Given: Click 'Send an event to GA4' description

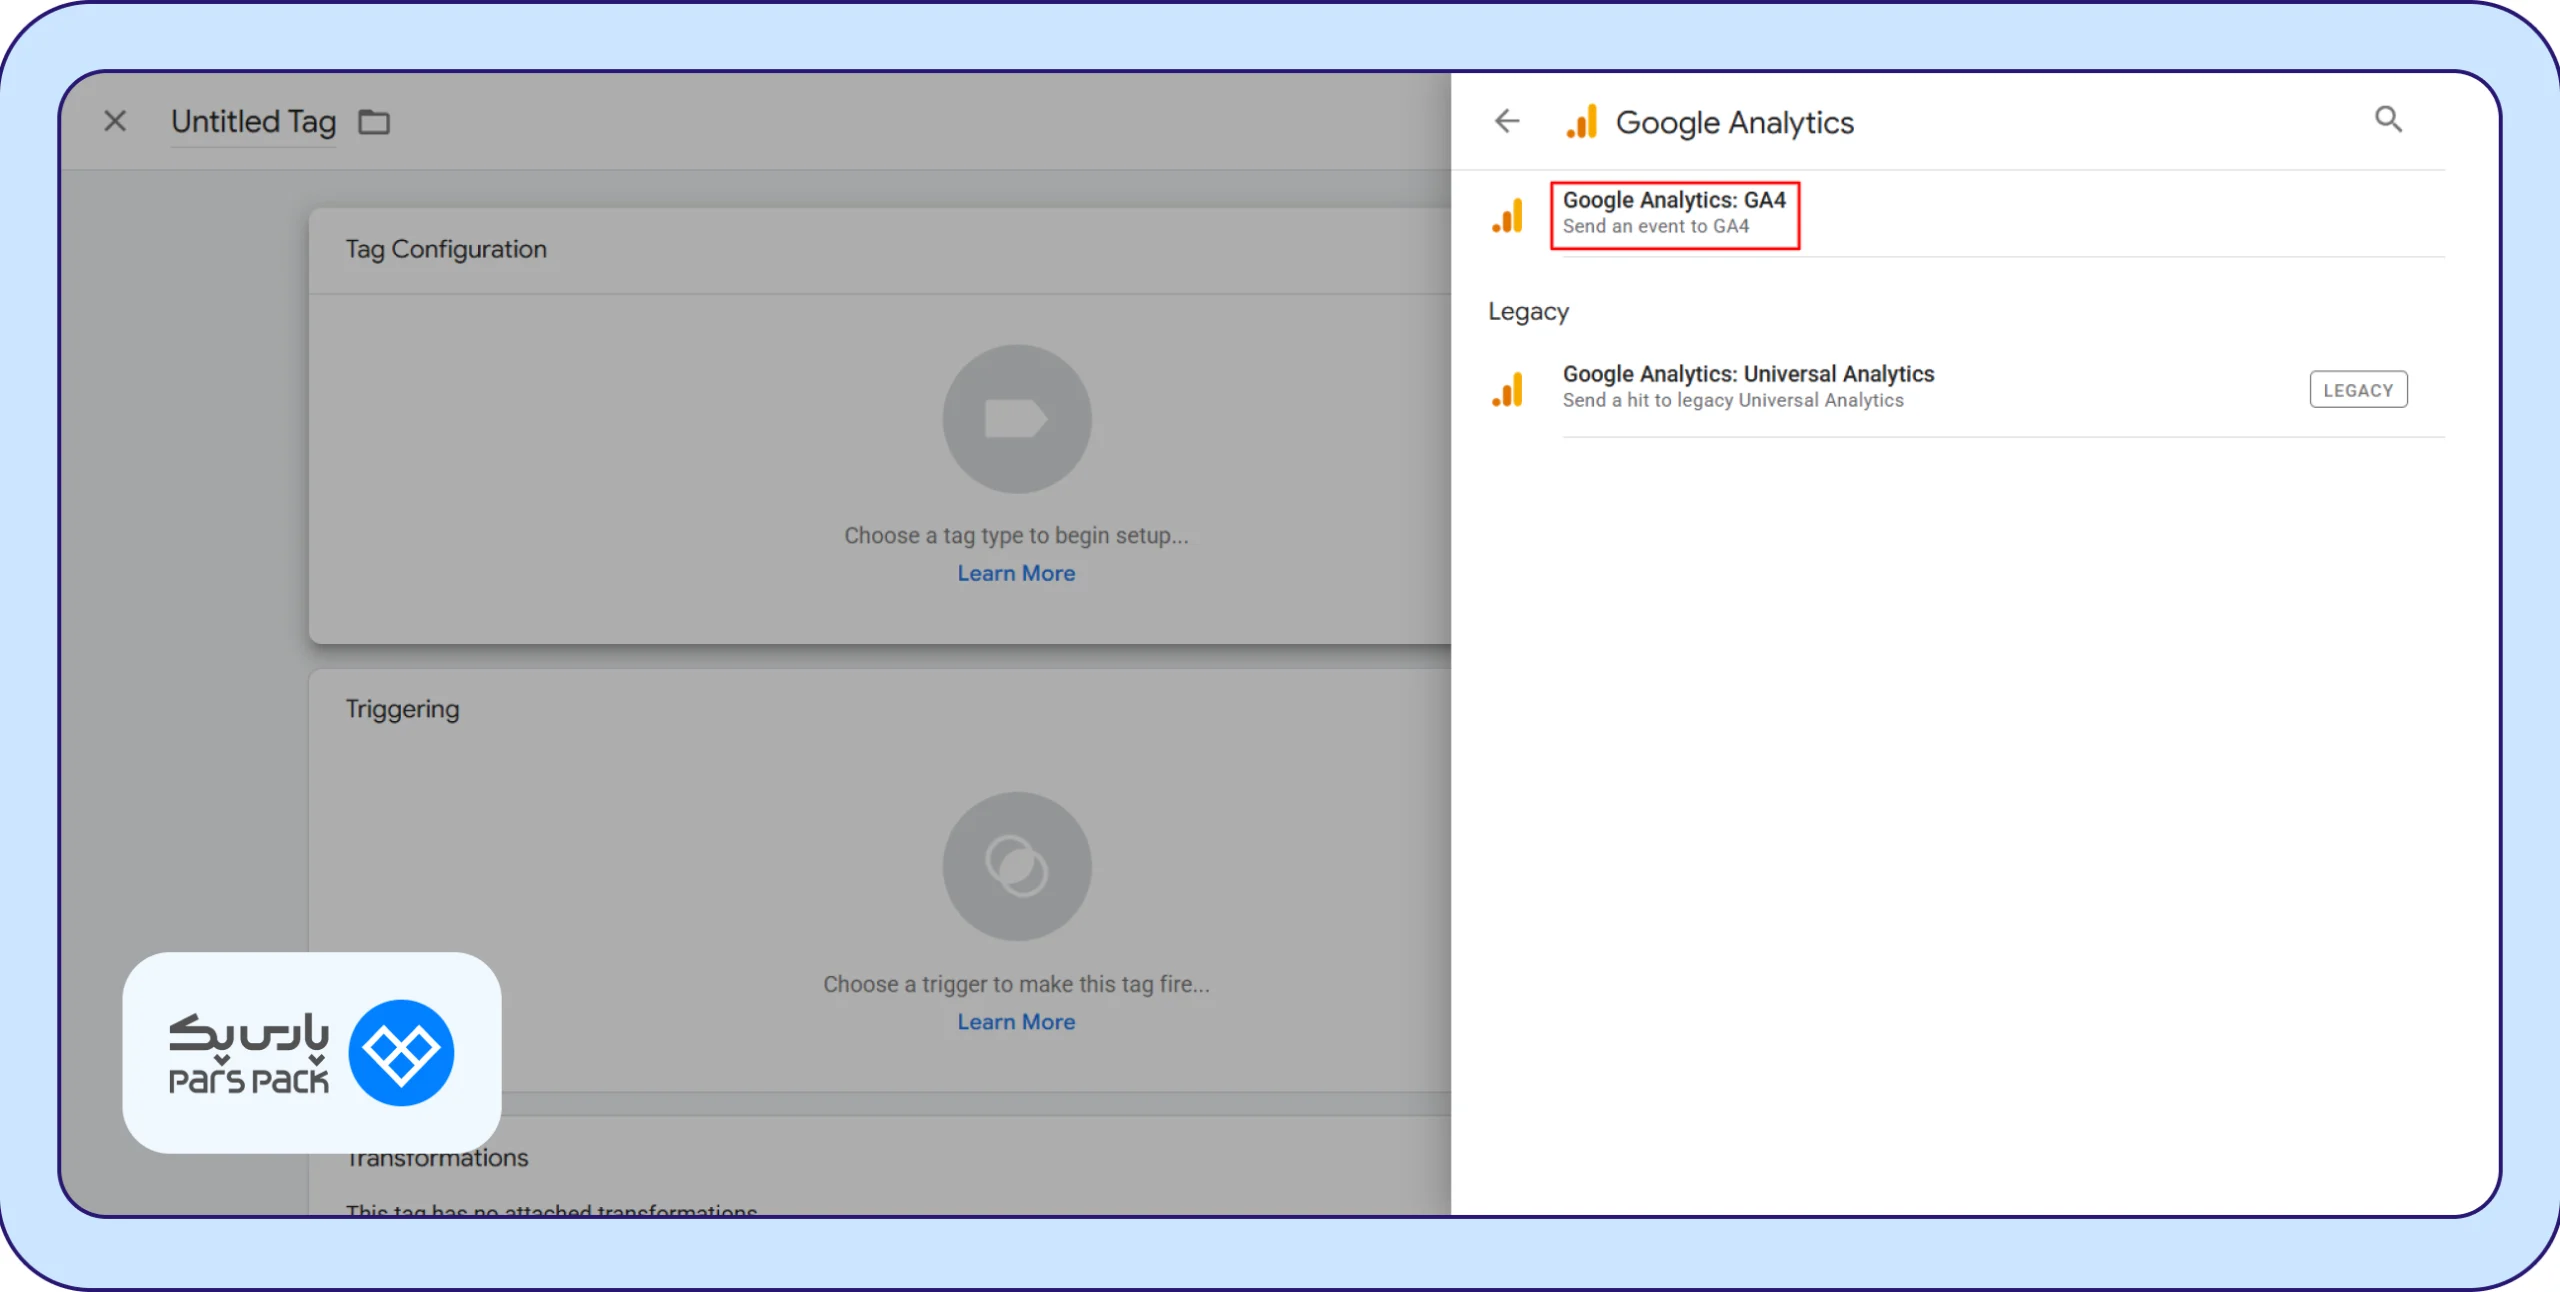Looking at the screenshot, I should (1656, 227).
